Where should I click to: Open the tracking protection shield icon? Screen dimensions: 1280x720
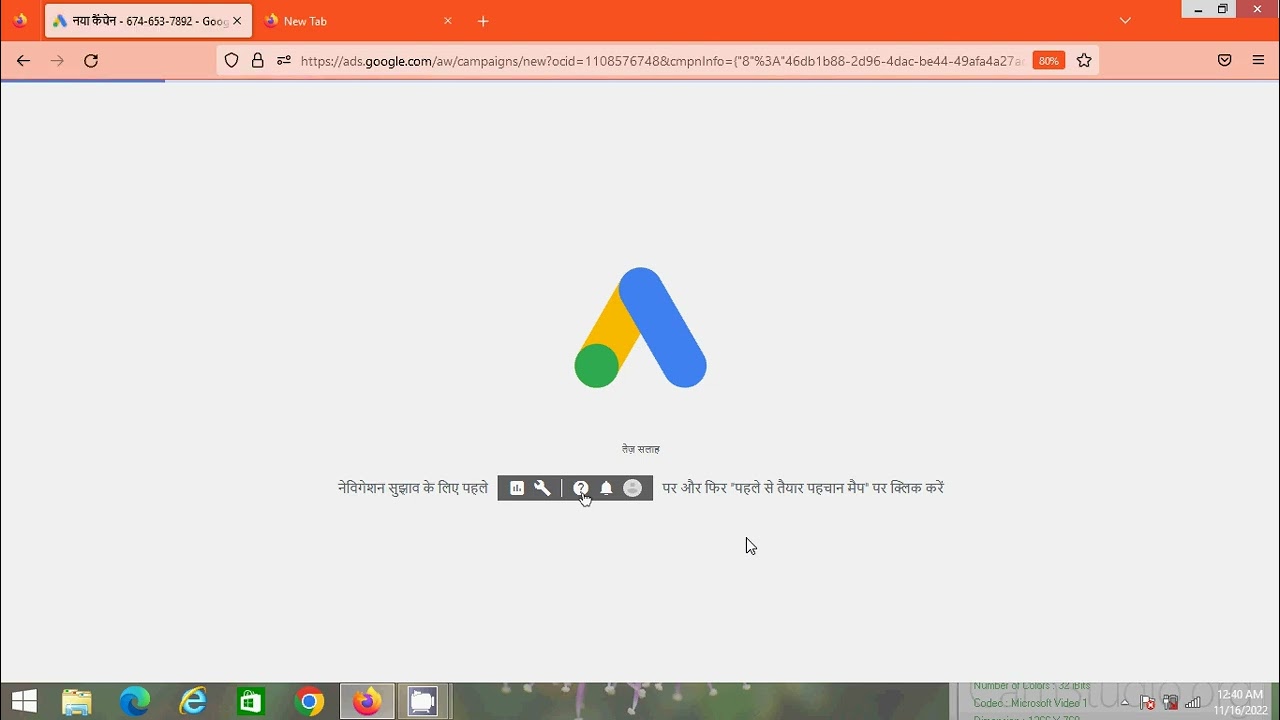point(232,61)
